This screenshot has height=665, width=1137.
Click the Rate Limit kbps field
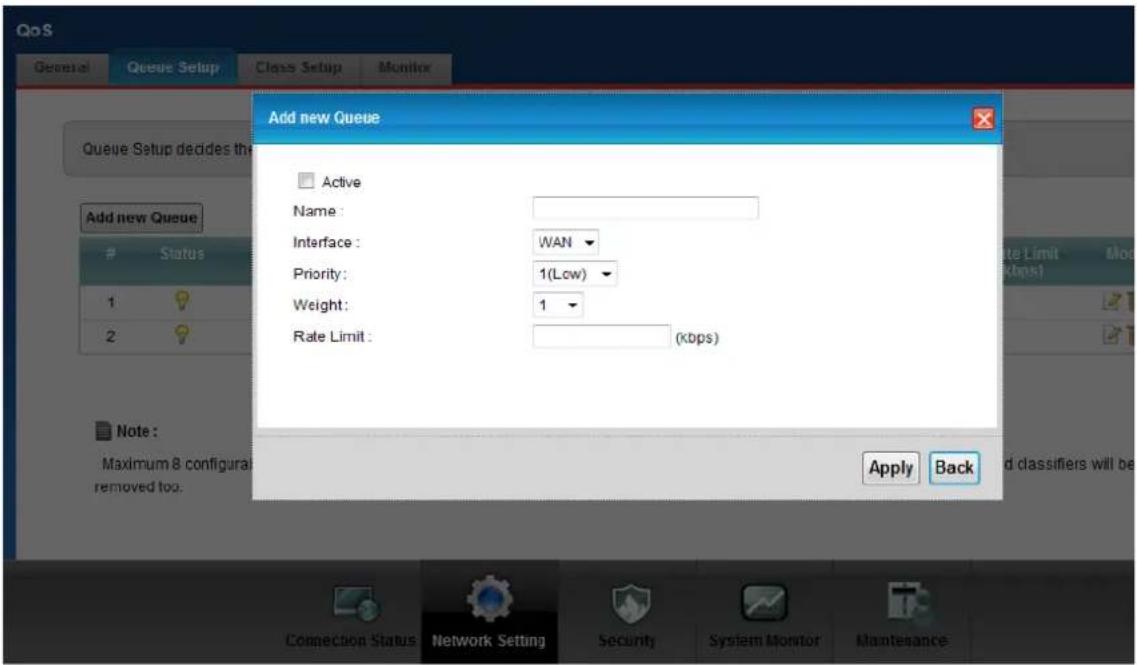[601, 336]
